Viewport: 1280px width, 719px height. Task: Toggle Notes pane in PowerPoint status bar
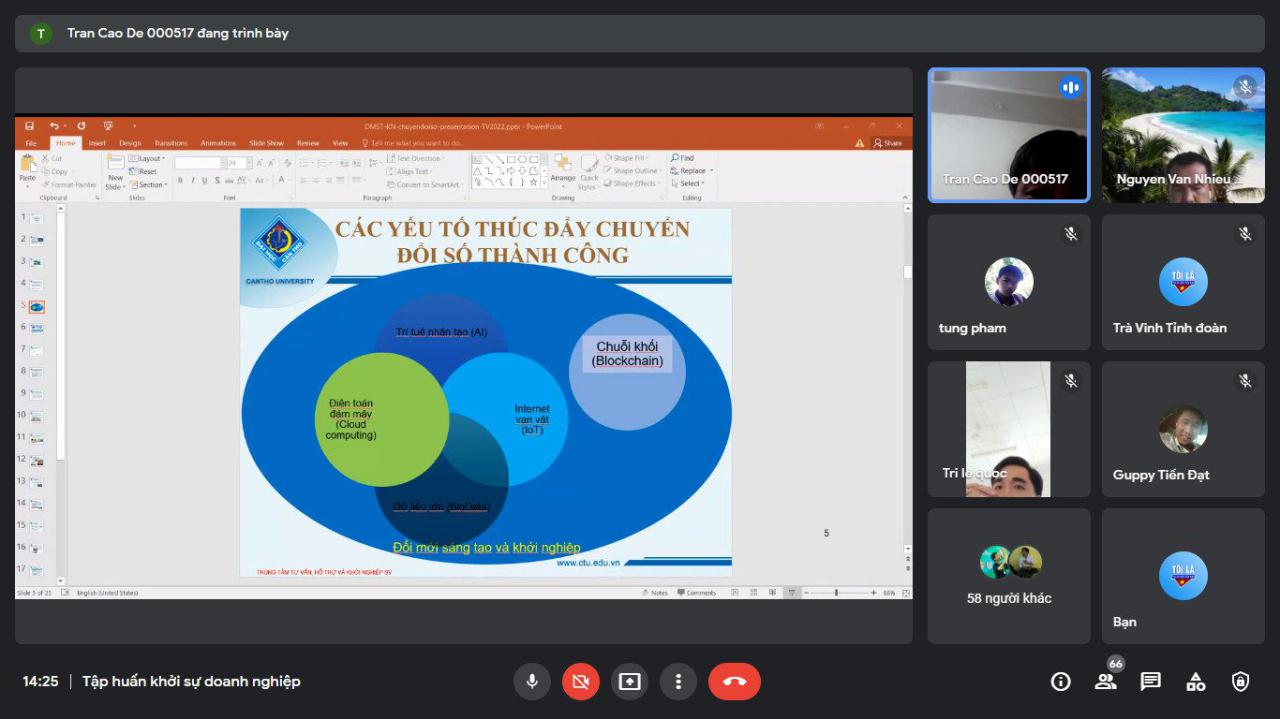click(655, 593)
